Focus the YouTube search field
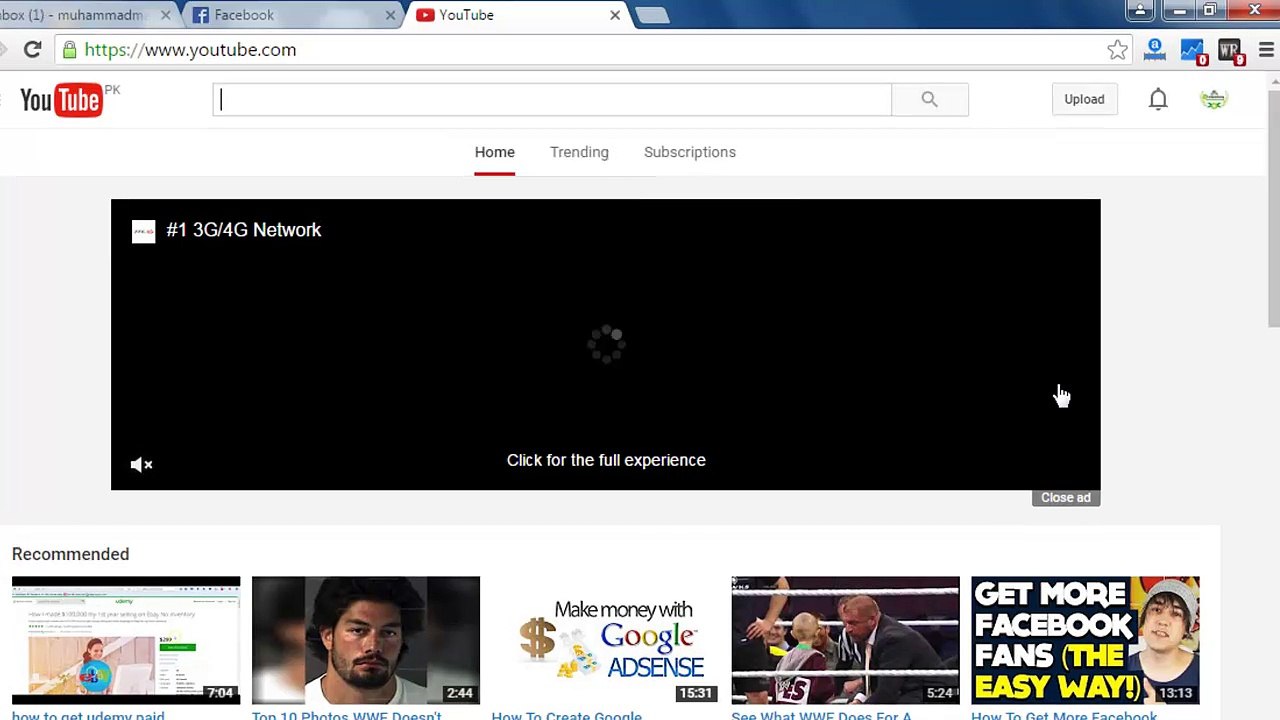 tap(552, 99)
